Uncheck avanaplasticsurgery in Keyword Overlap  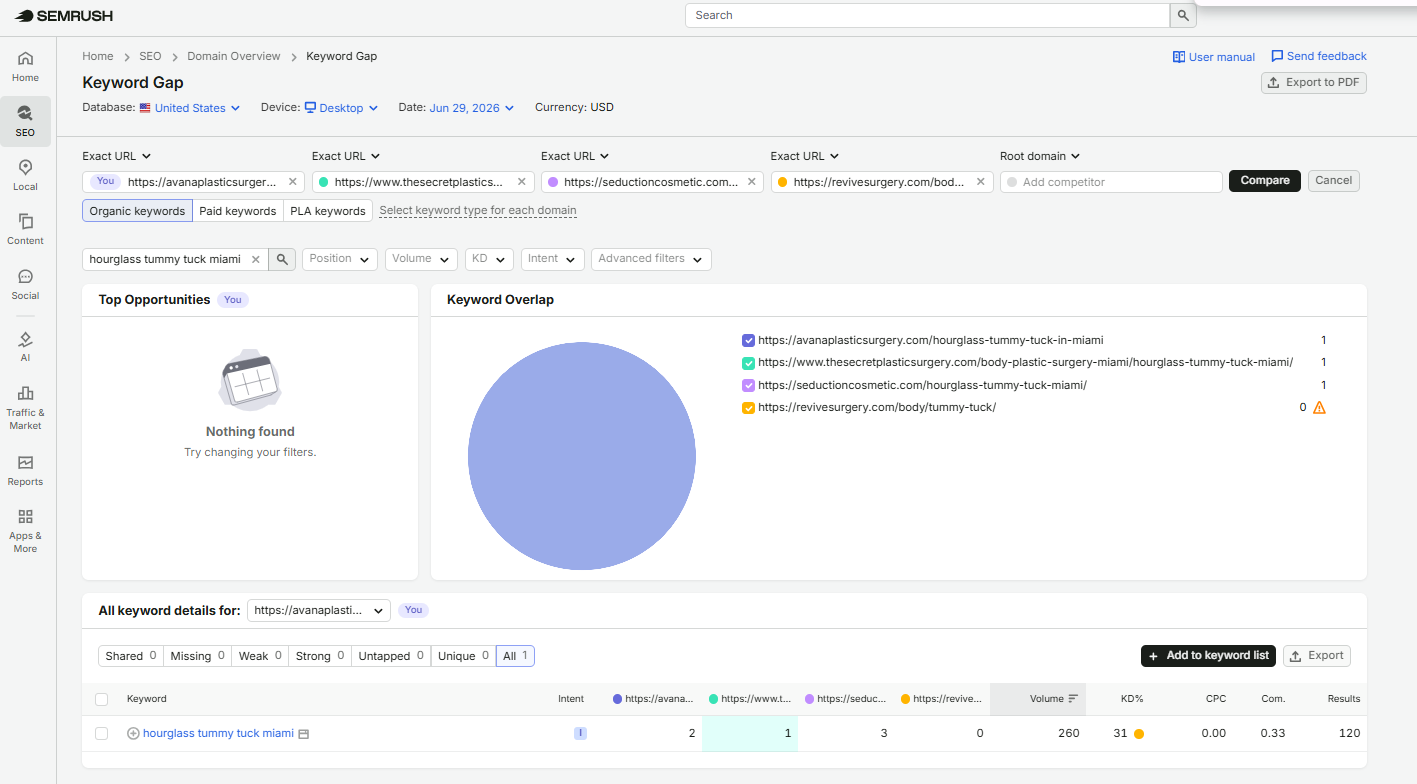tap(748, 340)
